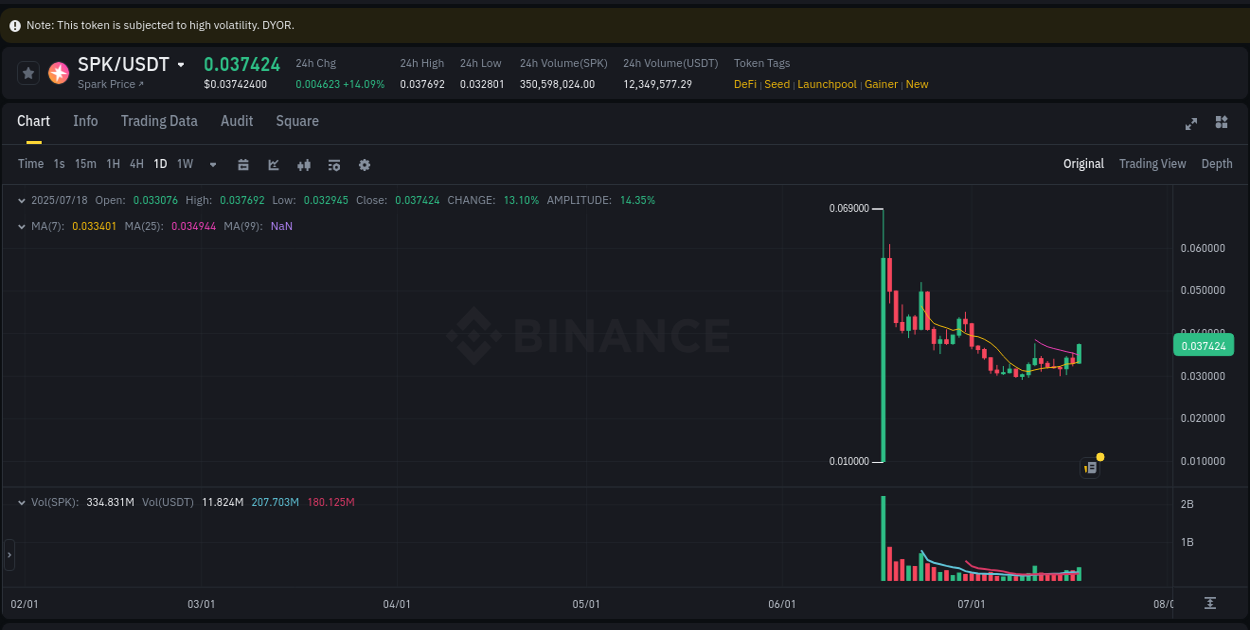The image size is (1250, 630).
Task: Switch to the Trading Data tab
Action: tap(159, 121)
